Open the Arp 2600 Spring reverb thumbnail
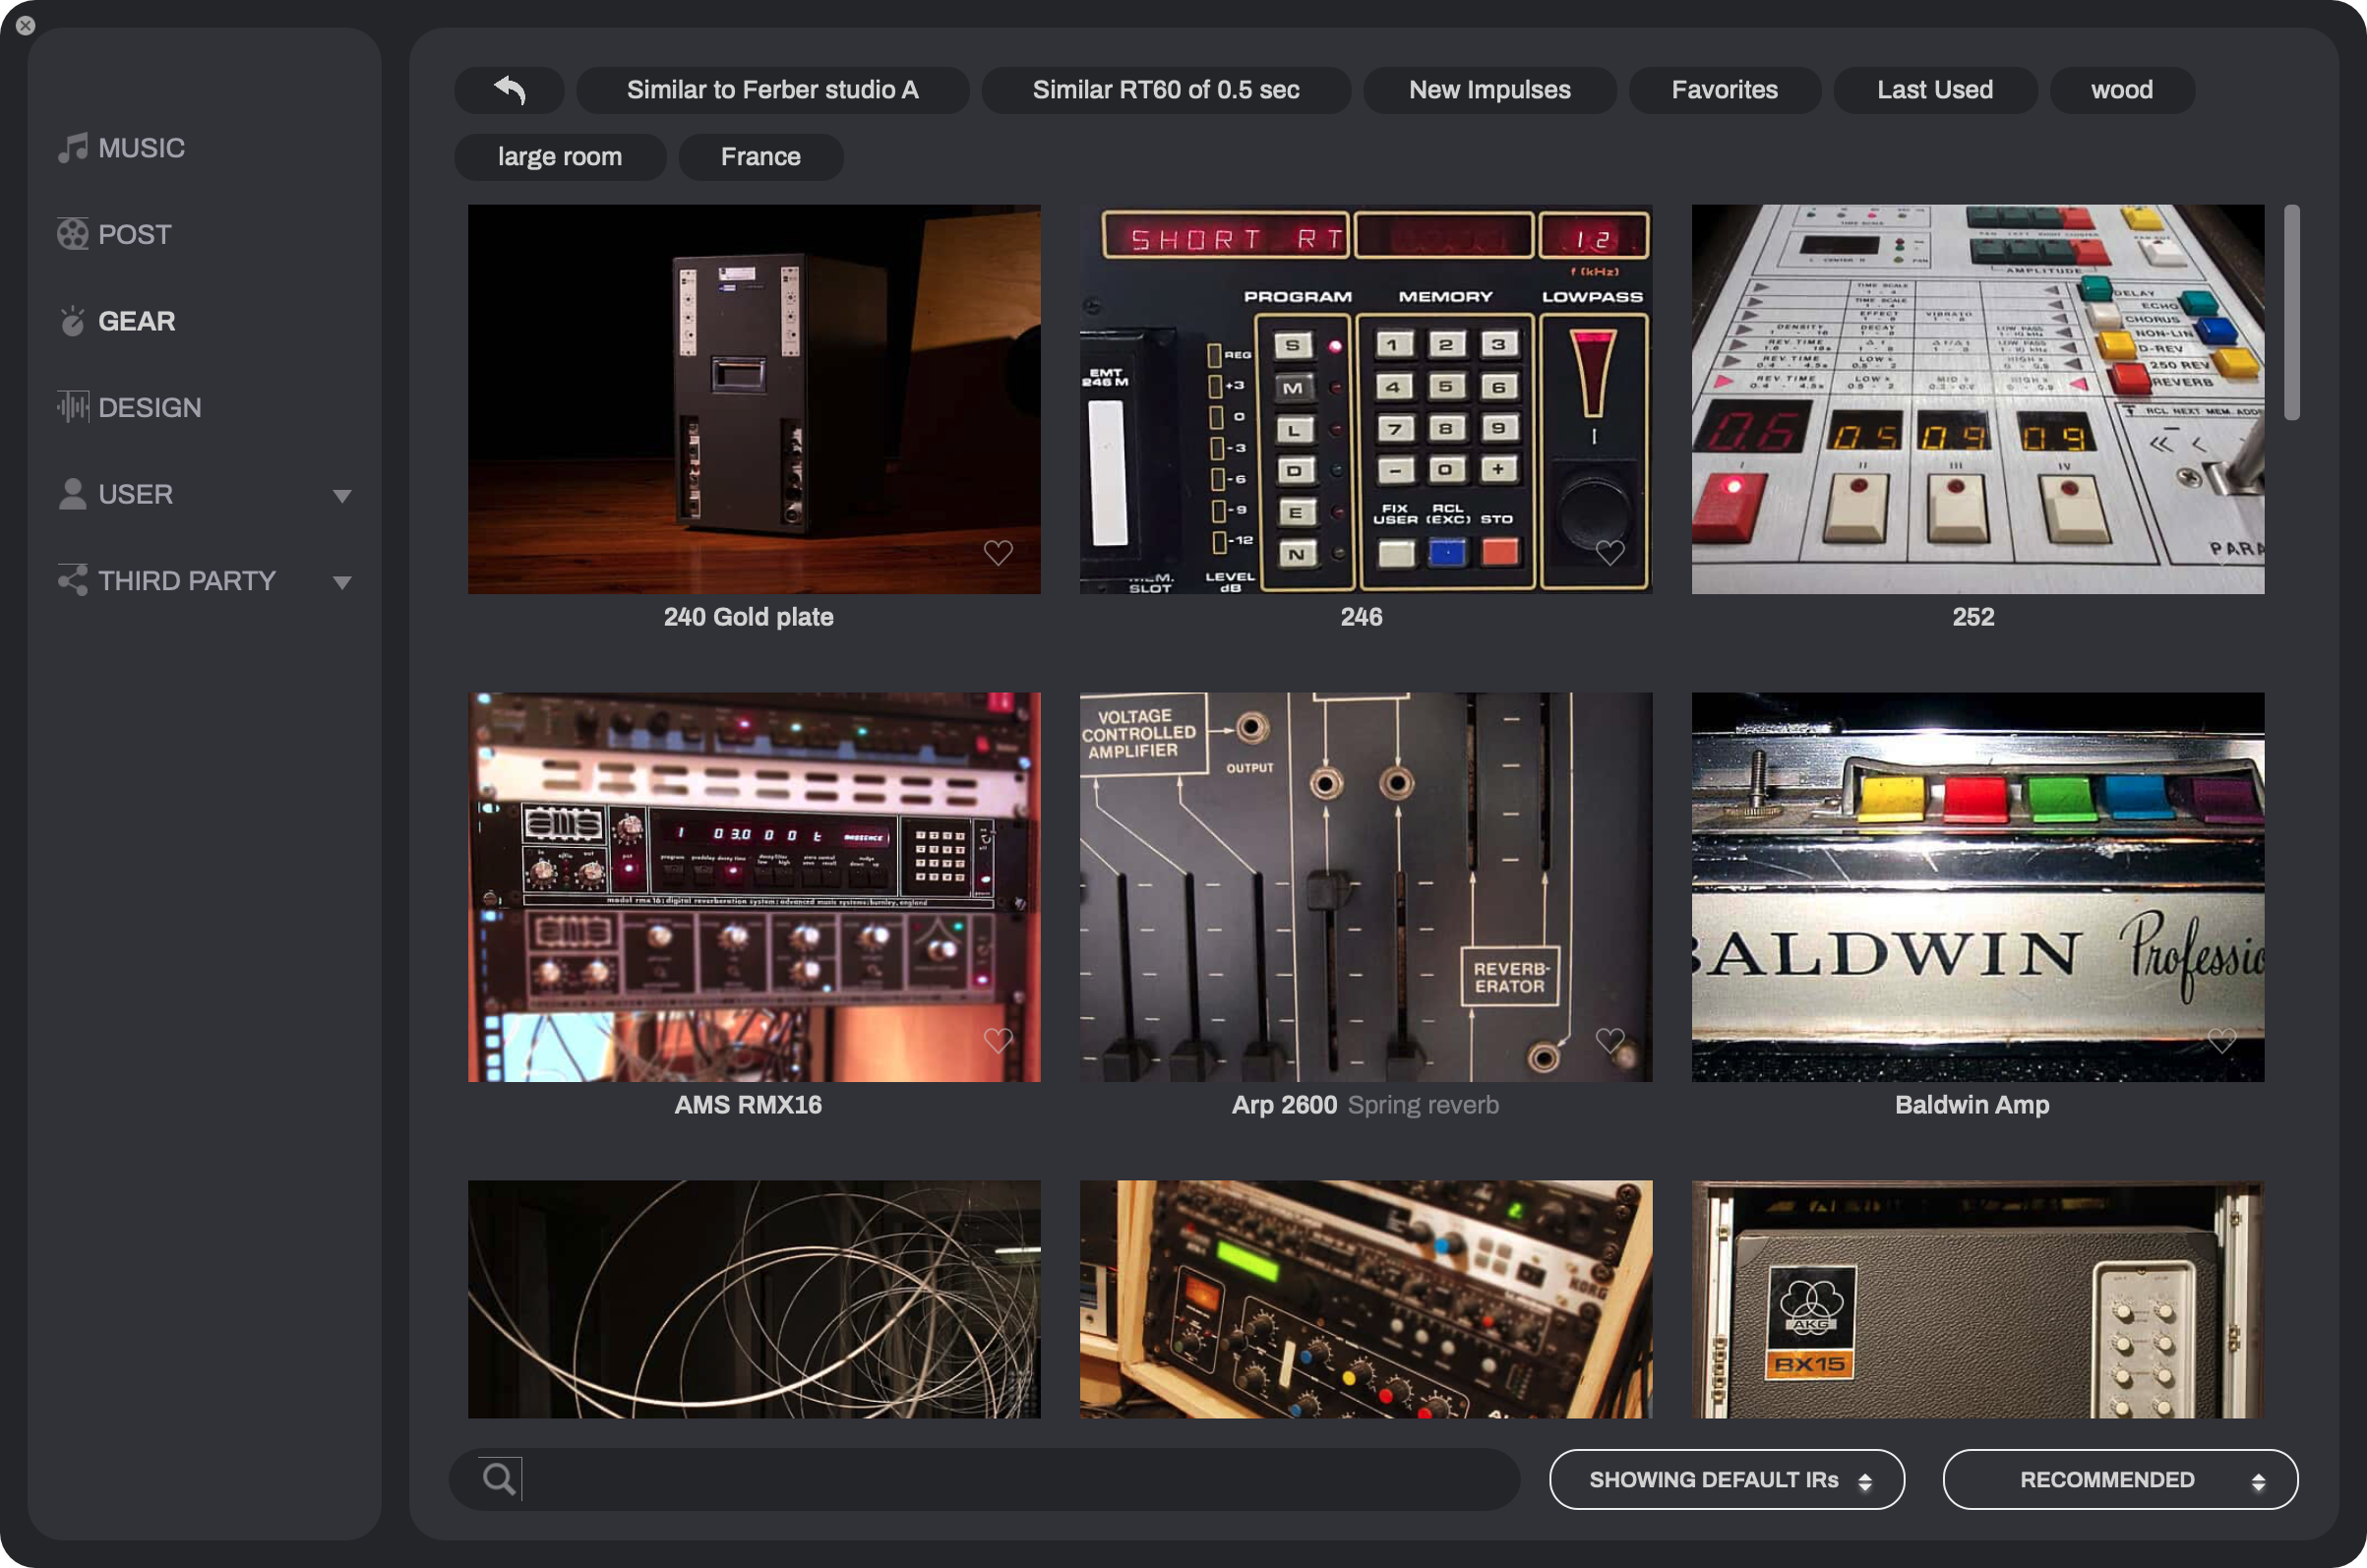Image resolution: width=2367 pixels, height=1568 pixels. (x=1366, y=887)
